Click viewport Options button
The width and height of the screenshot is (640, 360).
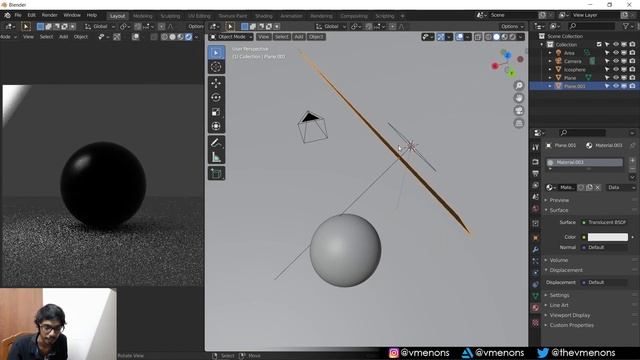[x=512, y=27]
